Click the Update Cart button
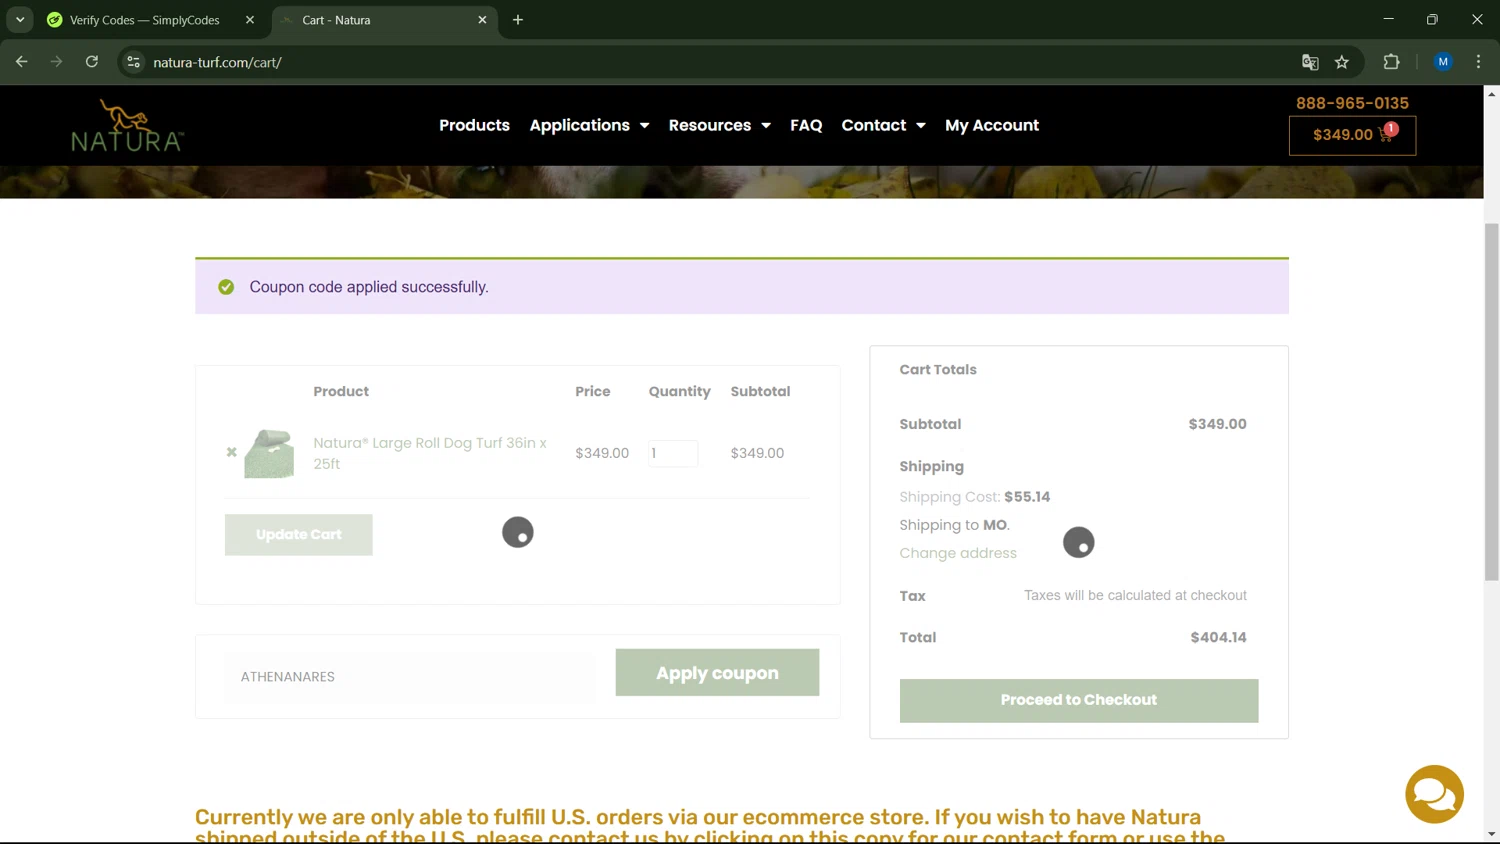 tap(298, 535)
